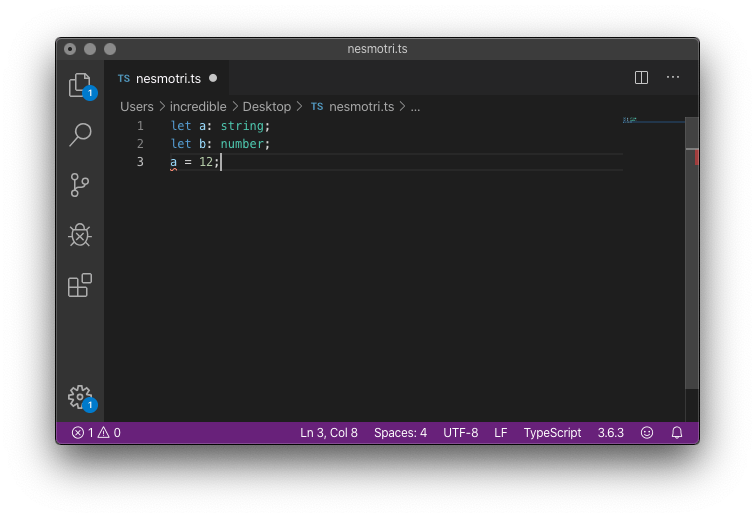Image resolution: width=755 pixels, height=518 pixels.
Task: Open the errors and warnings panel
Action: pyautogui.click(x=96, y=433)
